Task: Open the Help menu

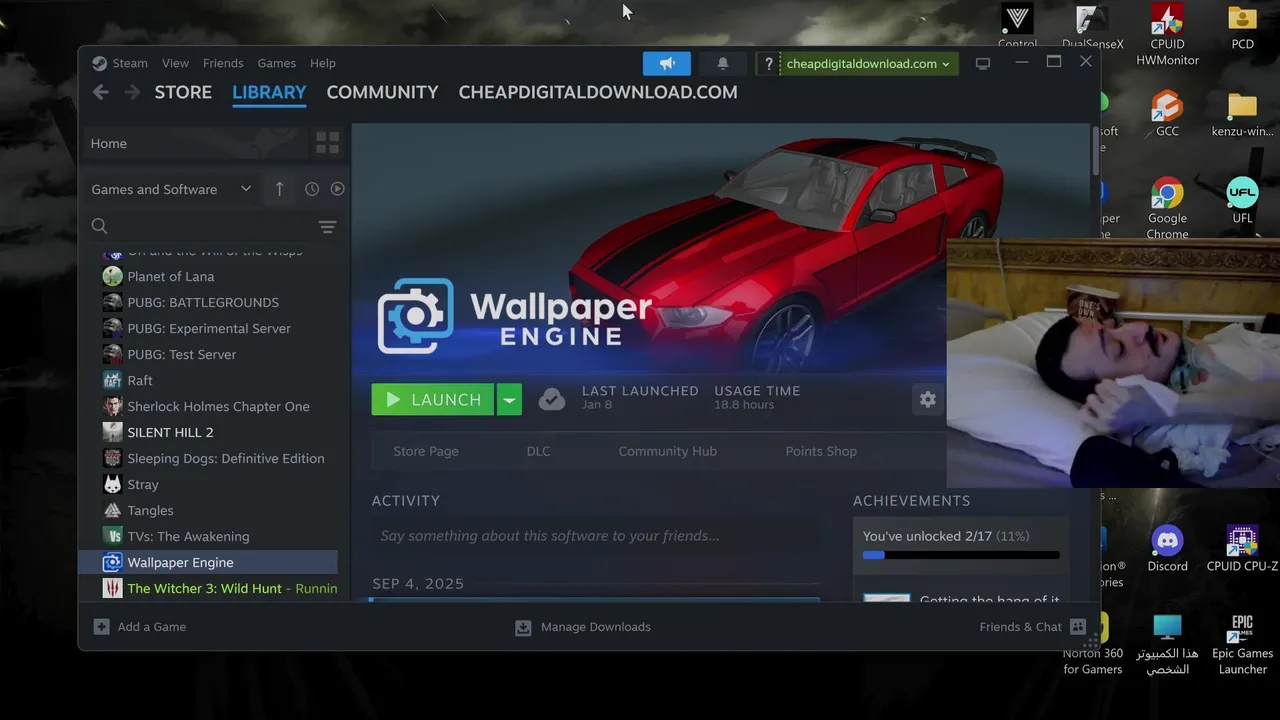Action: [x=323, y=63]
